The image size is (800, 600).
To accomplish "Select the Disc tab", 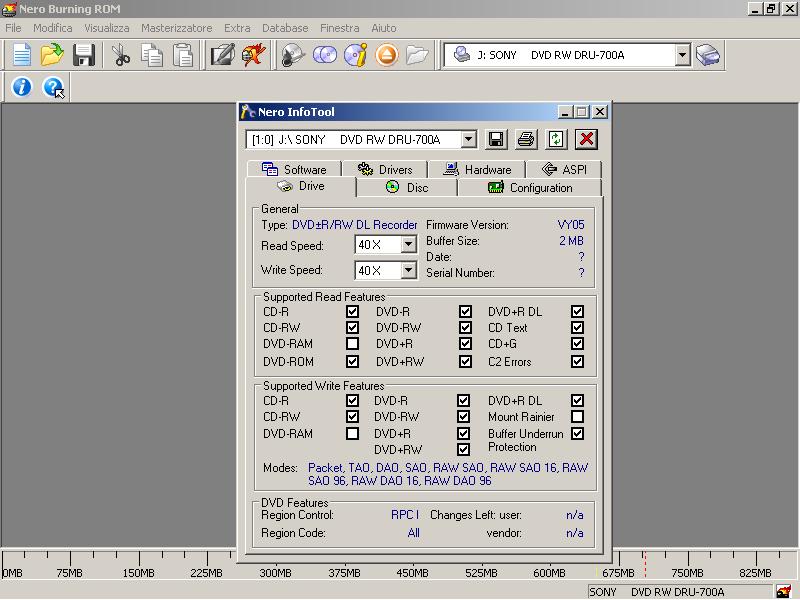I will click(x=407, y=187).
